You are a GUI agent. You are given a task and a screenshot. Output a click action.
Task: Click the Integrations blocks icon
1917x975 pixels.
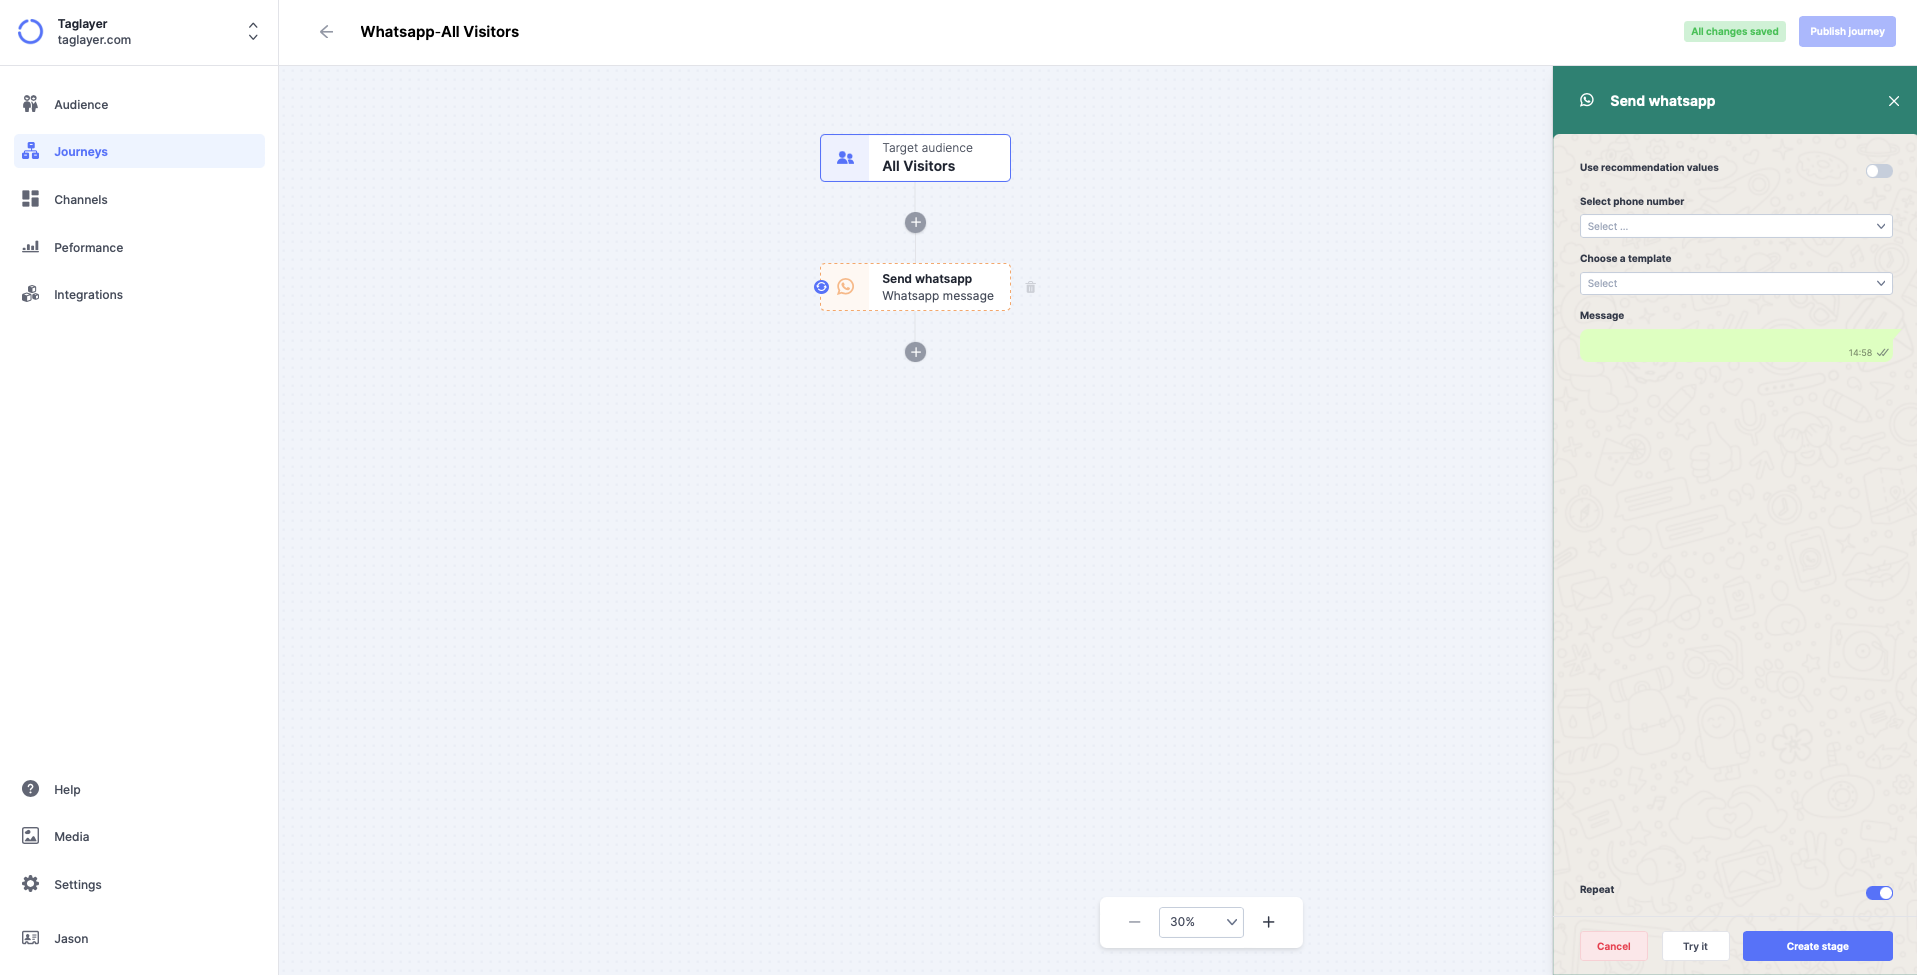click(31, 294)
